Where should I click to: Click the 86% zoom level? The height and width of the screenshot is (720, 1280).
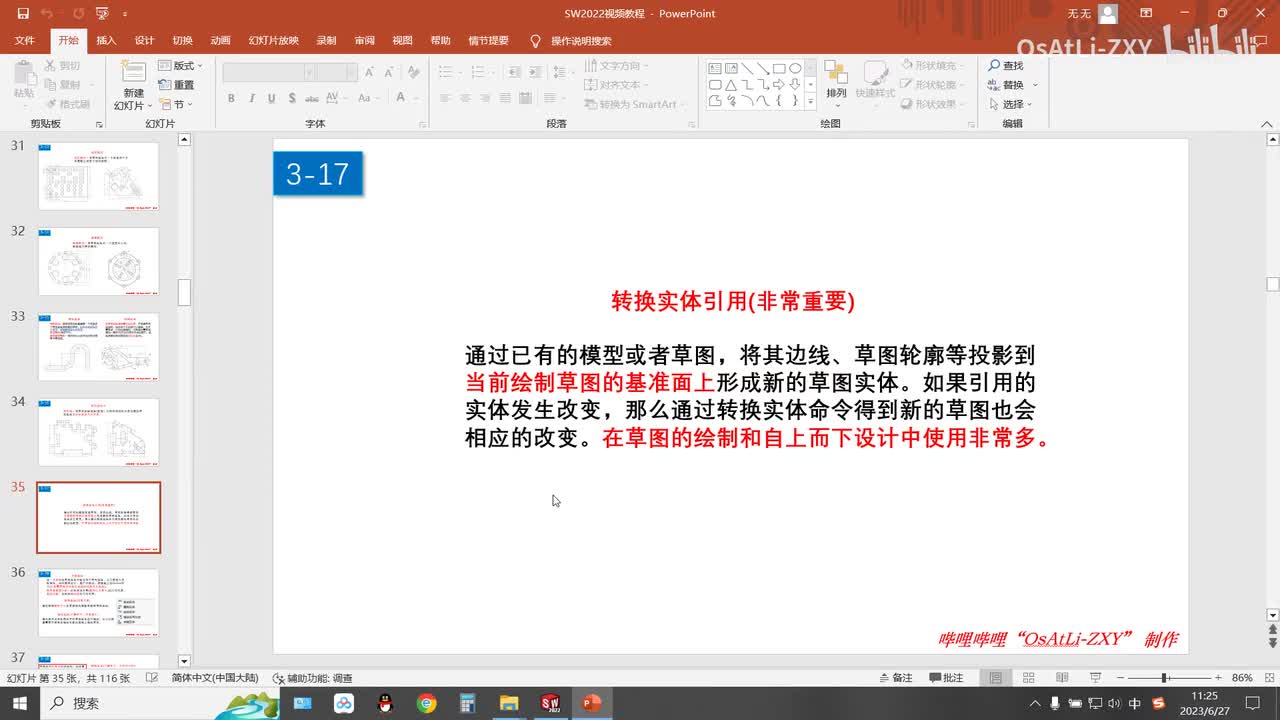[1243, 678]
